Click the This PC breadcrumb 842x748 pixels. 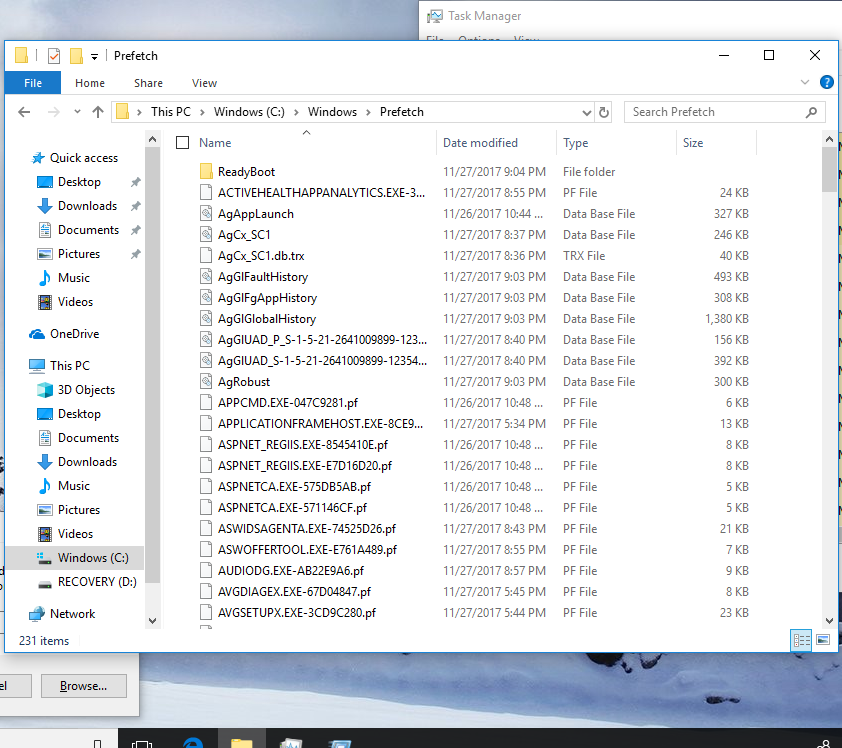tap(171, 112)
